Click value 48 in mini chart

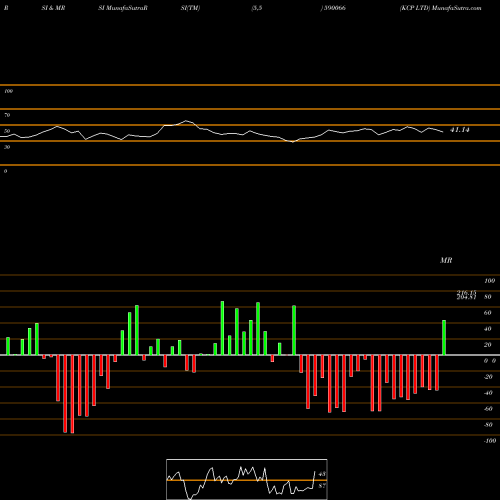(x=322, y=474)
